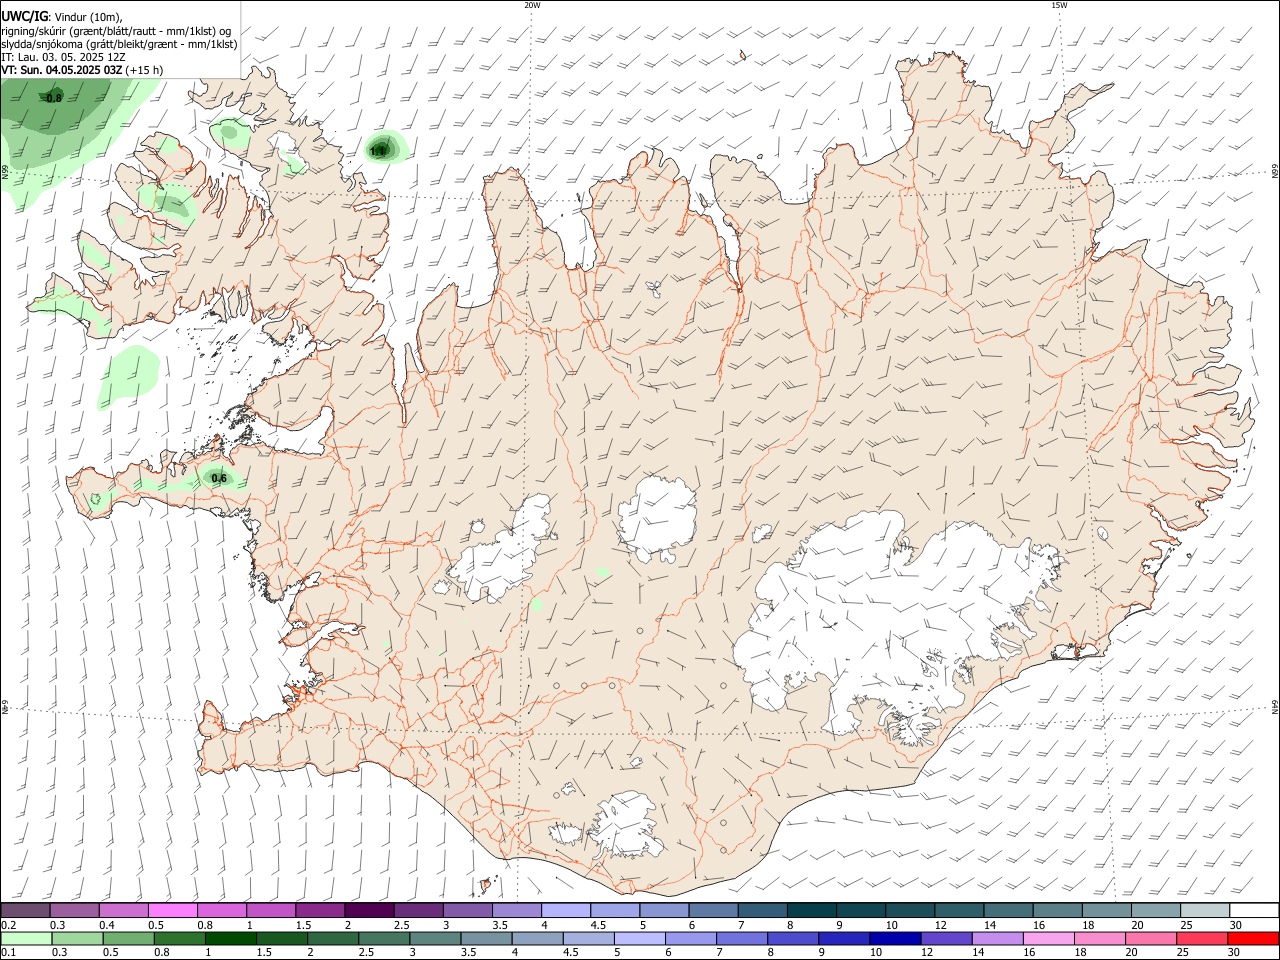Image resolution: width=1280 pixels, height=960 pixels.
Task: Choose the bright red swatch after 30, lower legend
Action: tap(1253, 938)
